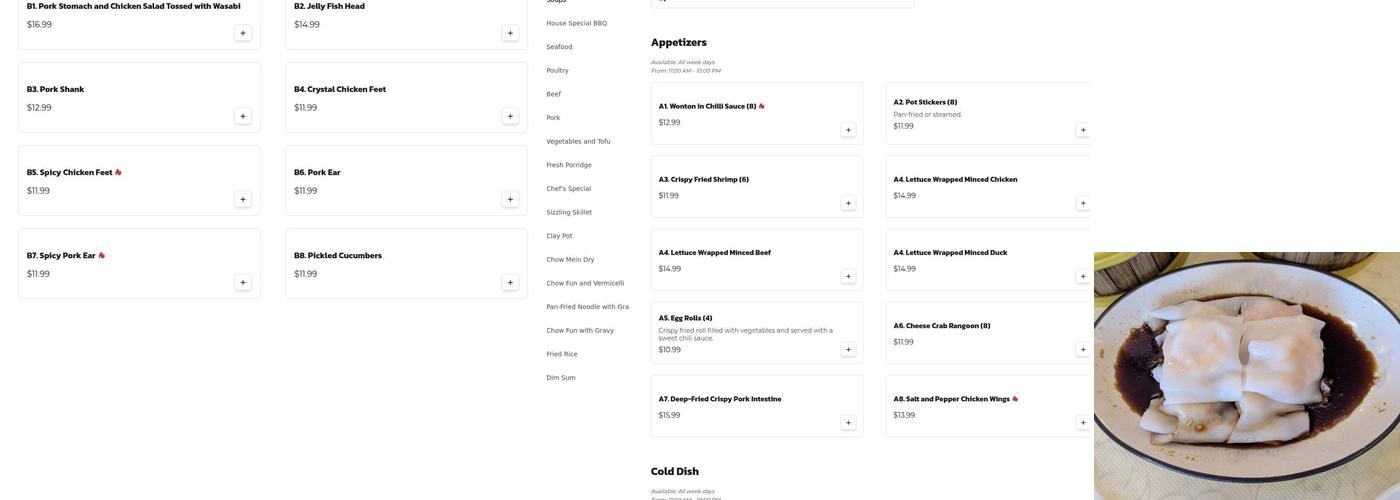Select Seafood in category list
Viewport: 1400px width, 500px height.
click(x=559, y=47)
